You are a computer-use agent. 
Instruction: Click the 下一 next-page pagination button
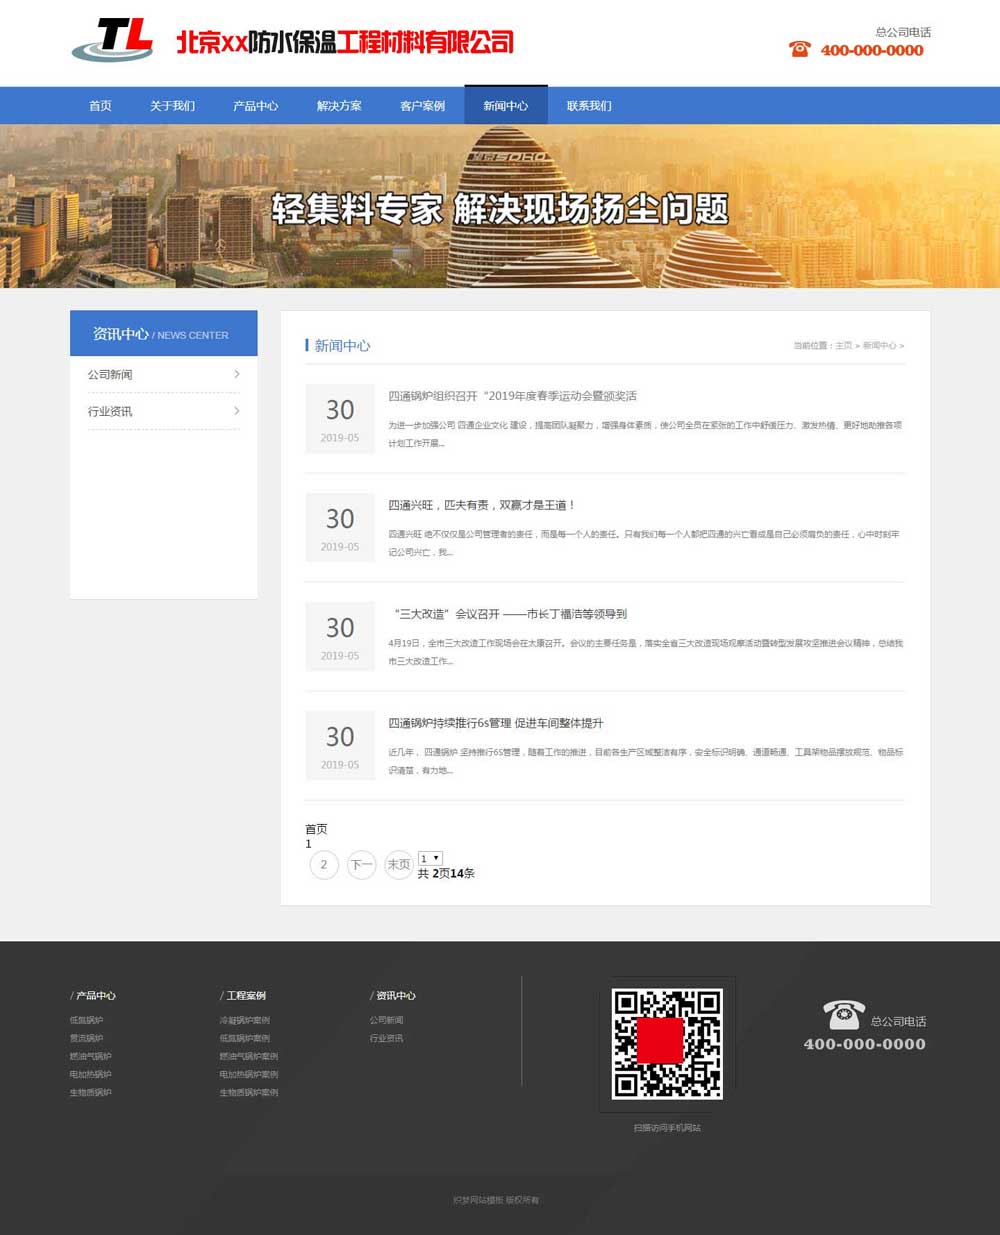click(361, 864)
